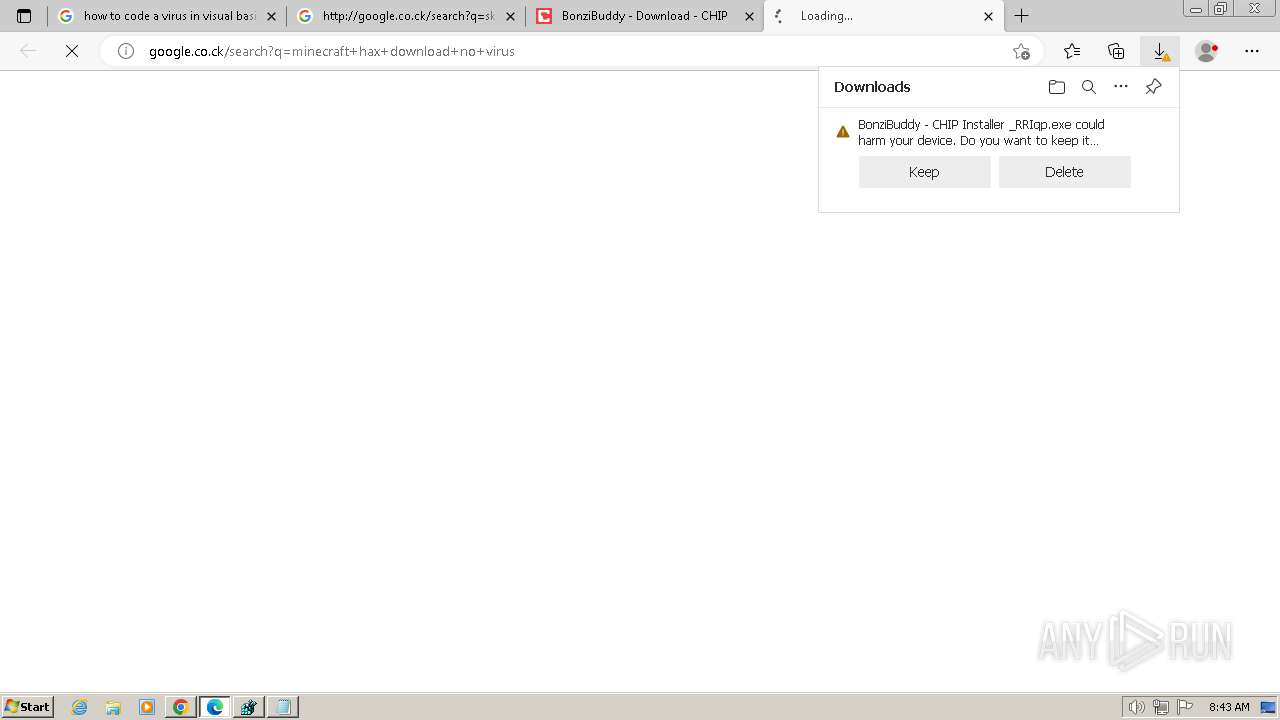Select Microsoft Edge taskbar icon
Screen dimensions: 1280x720
215,707
